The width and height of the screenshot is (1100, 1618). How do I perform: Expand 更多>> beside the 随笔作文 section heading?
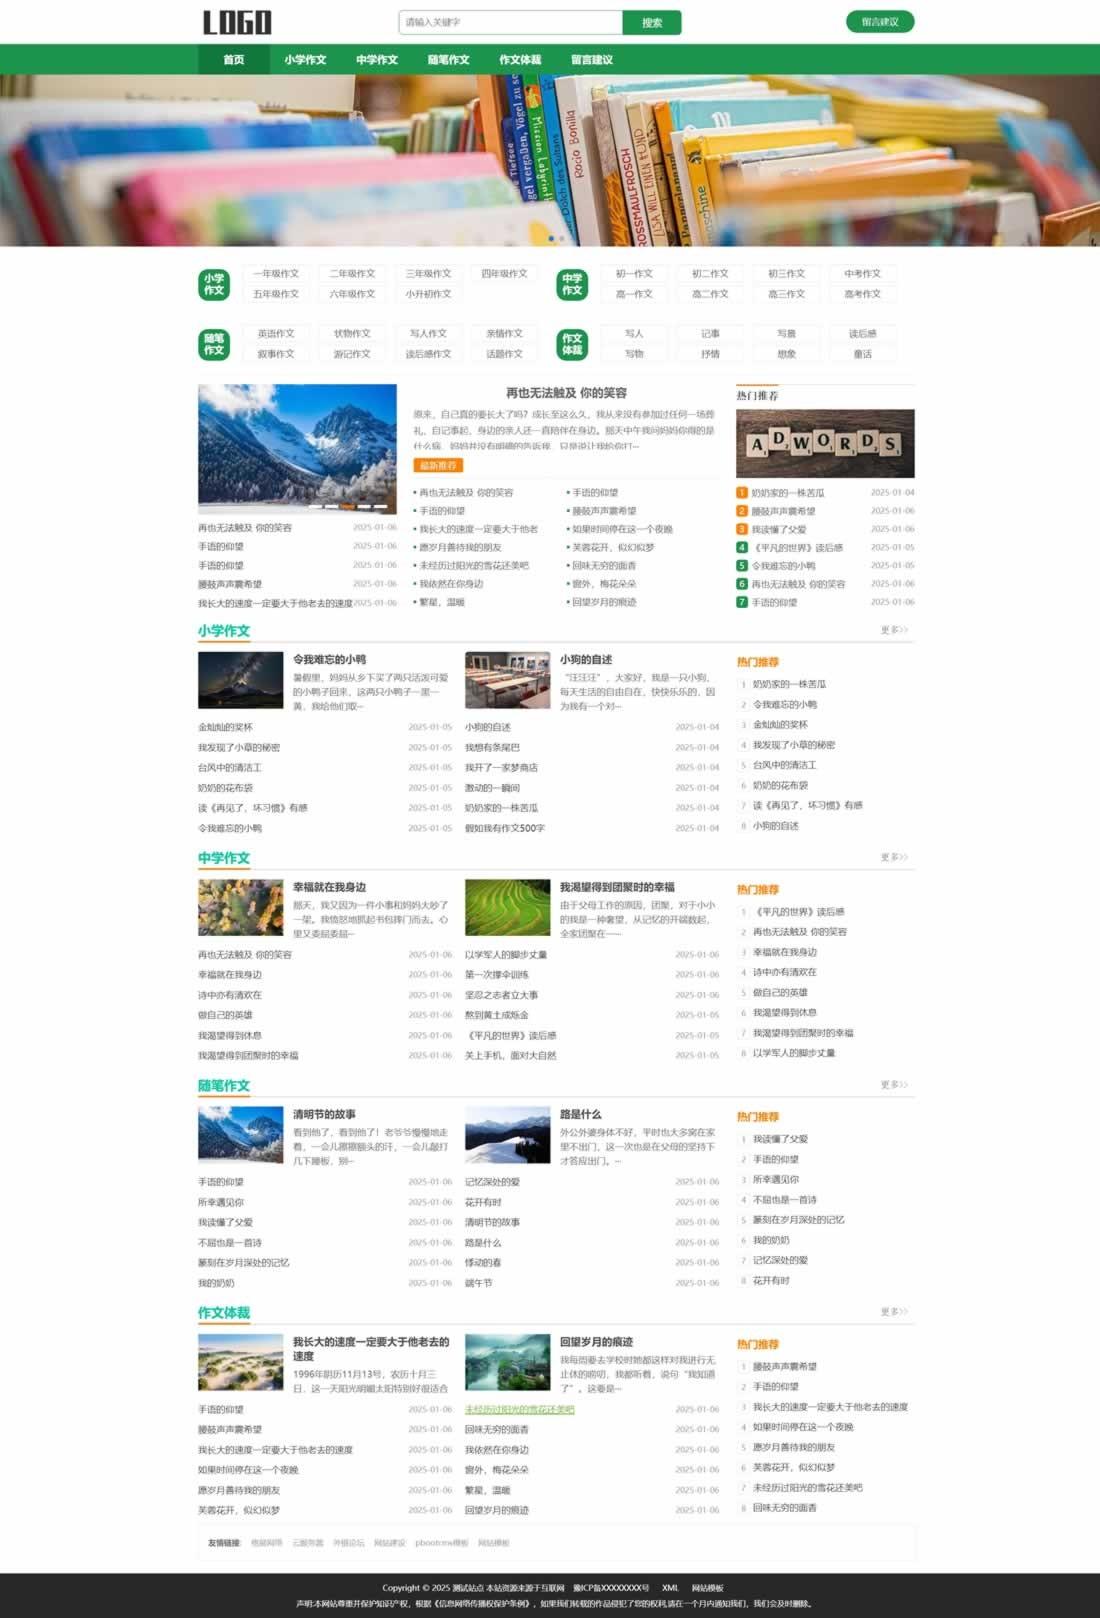click(x=893, y=1085)
